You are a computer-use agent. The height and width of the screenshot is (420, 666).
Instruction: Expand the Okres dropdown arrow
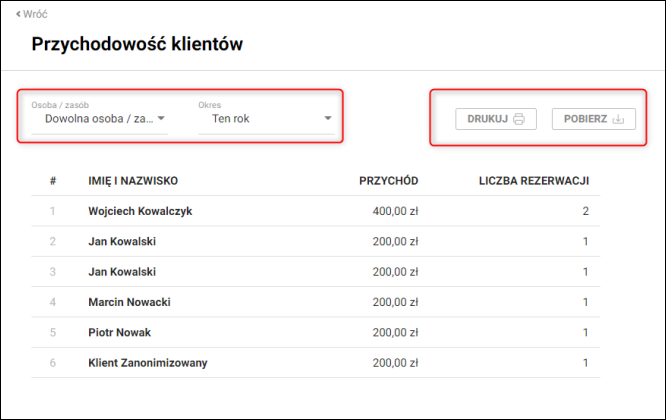click(x=327, y=118)
